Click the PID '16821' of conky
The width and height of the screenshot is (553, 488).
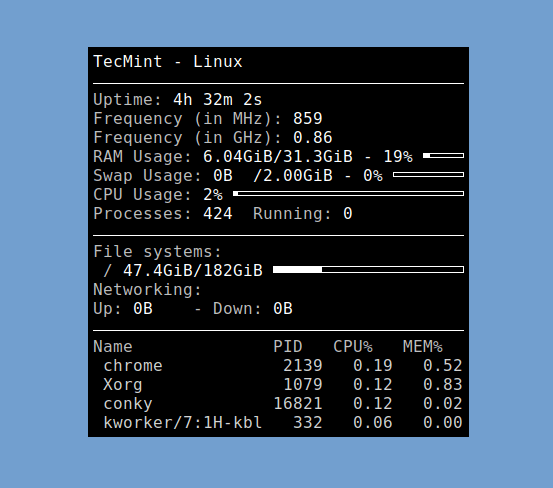[x=298, y=404]
